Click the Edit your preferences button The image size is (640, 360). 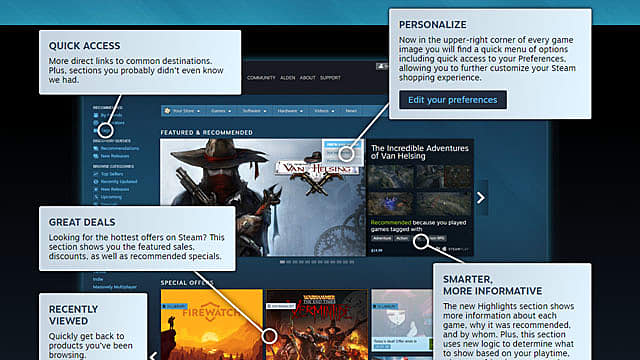(x=453, y=100)
